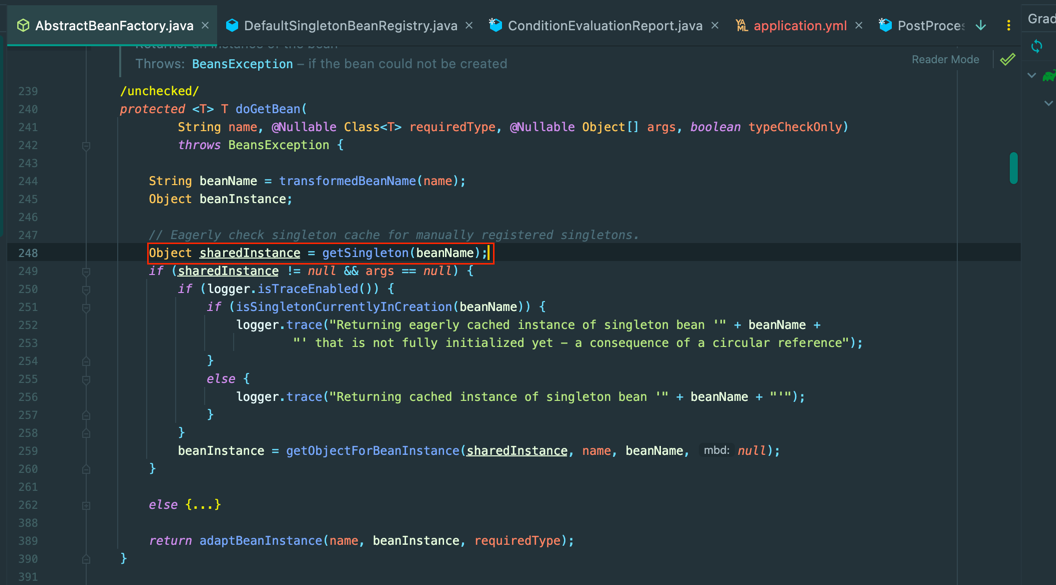Switch to application.yml tab
1056x585 pixels.
[800, 26]
